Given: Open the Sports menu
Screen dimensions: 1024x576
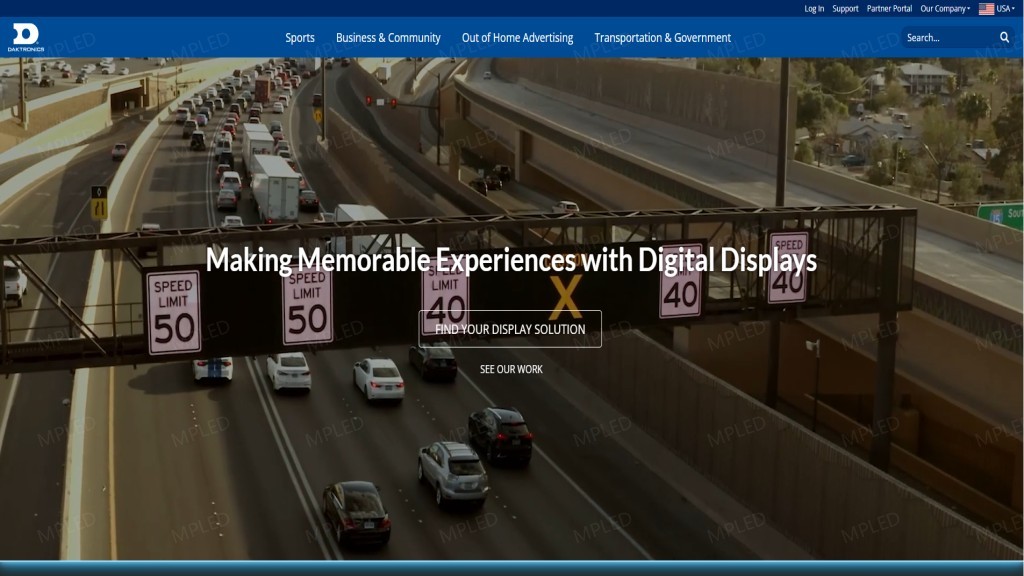Looking at the screenshot, I should [300, 38].
